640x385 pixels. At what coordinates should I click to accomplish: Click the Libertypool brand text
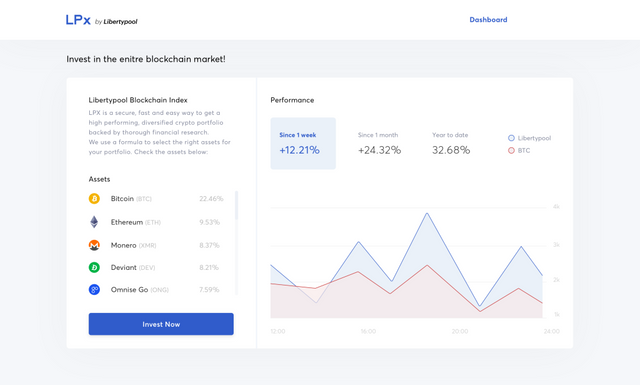(x=120, y=22)
